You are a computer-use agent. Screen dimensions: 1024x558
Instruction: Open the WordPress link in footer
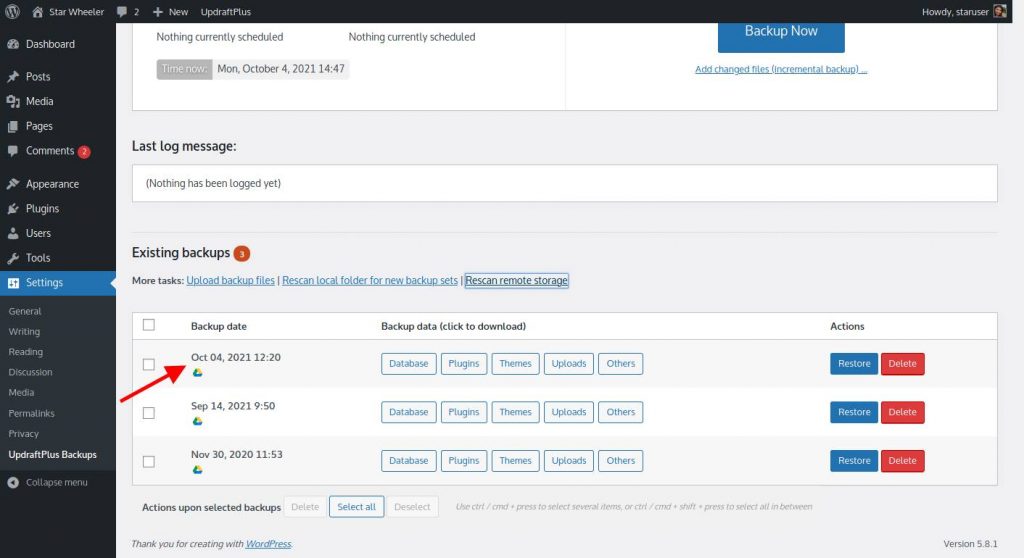pos(268,544)
